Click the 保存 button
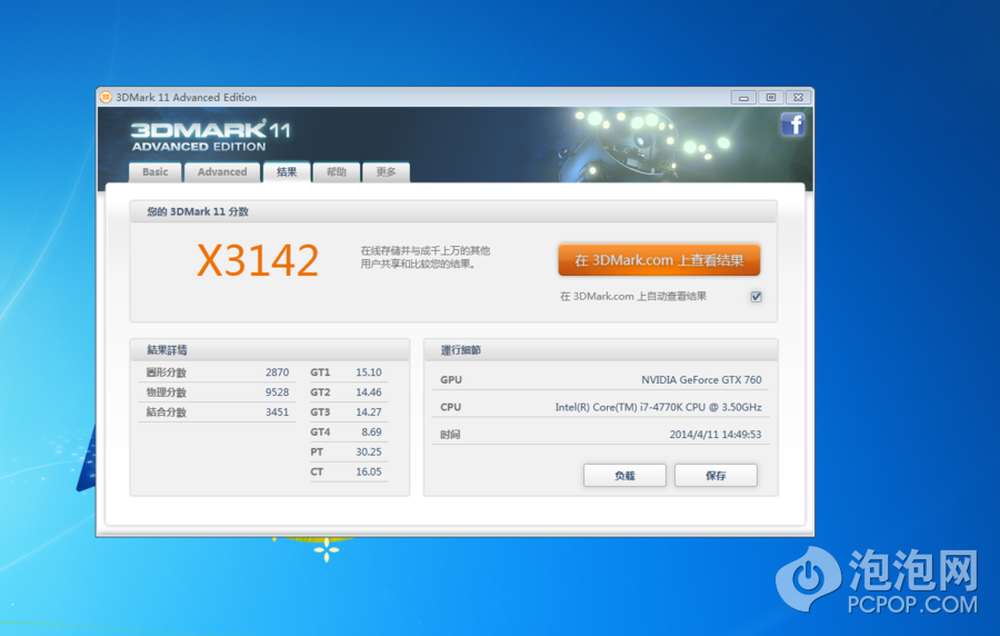 pyautogui.click(x=716, y=475)
